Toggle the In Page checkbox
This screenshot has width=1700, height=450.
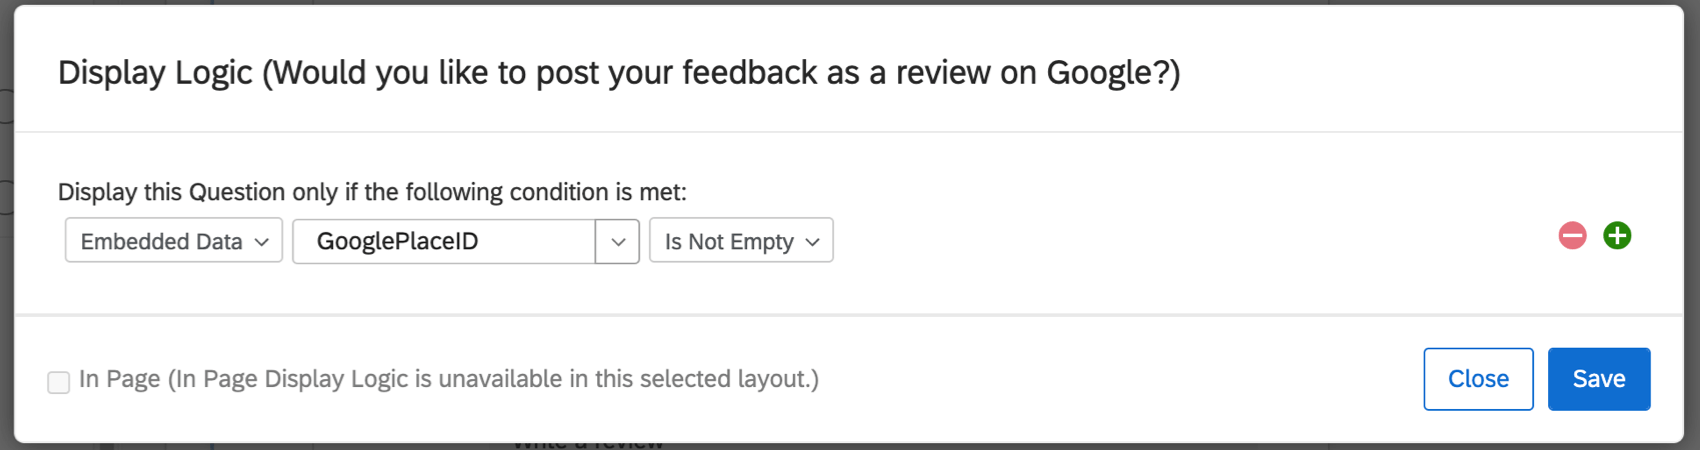pyautogui.click(x=59, y=382)
